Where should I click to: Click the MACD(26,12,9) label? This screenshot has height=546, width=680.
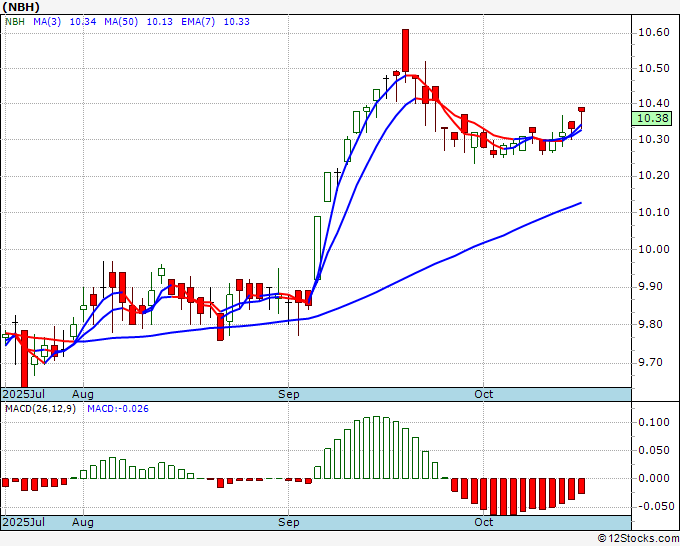pyautogui.click(x=40, y=409)
